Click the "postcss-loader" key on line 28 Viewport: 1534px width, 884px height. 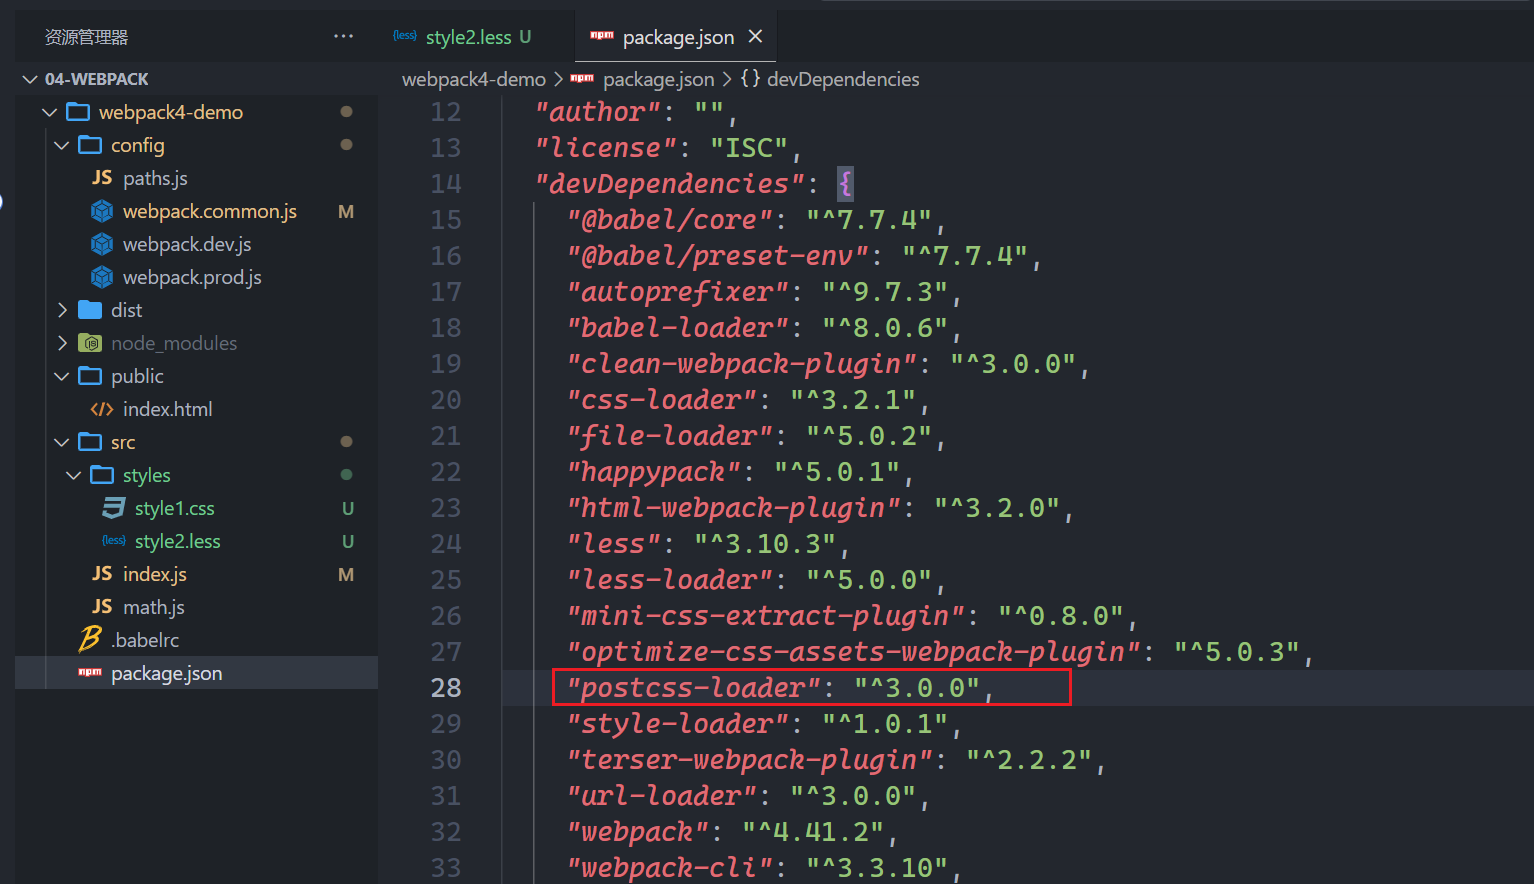(x=694, y=688)
